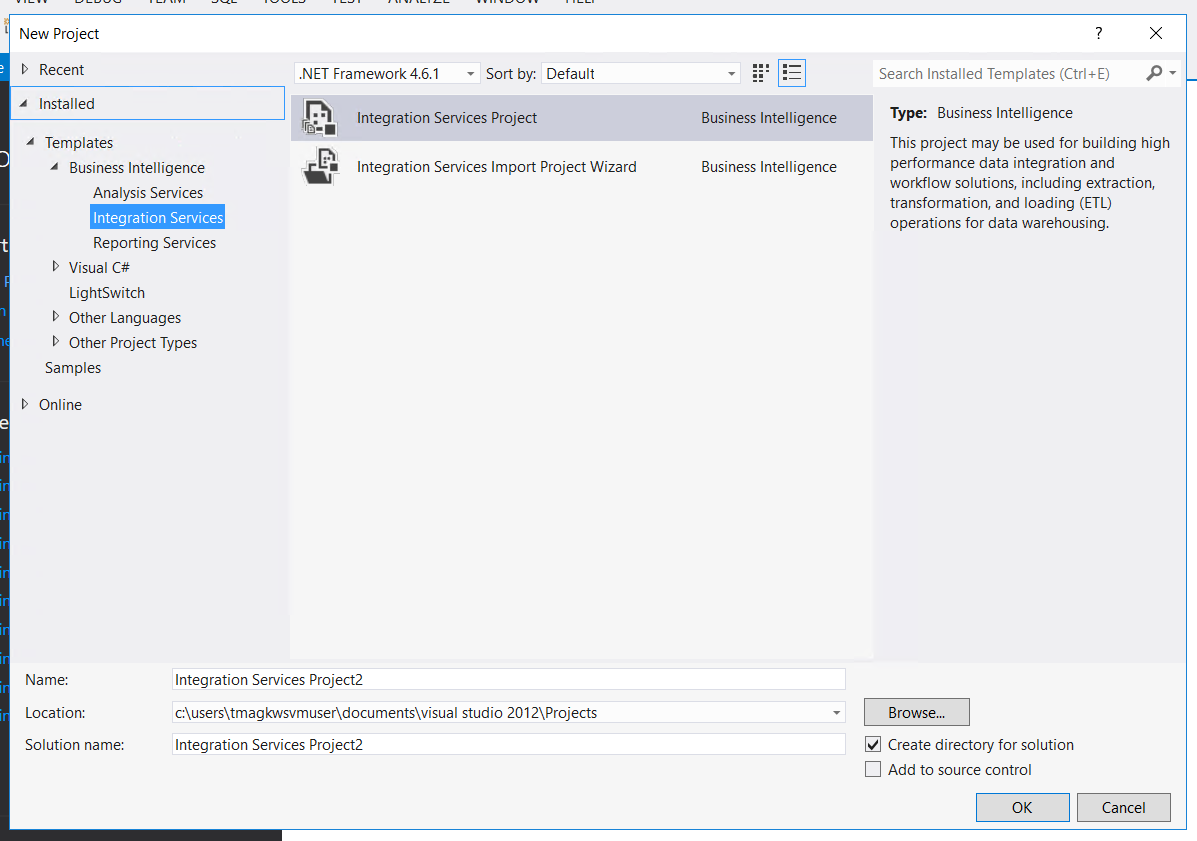Select Visual C# label in tree
The width and height of the screenshot is (1197, 841).
(x=99, y=268)
